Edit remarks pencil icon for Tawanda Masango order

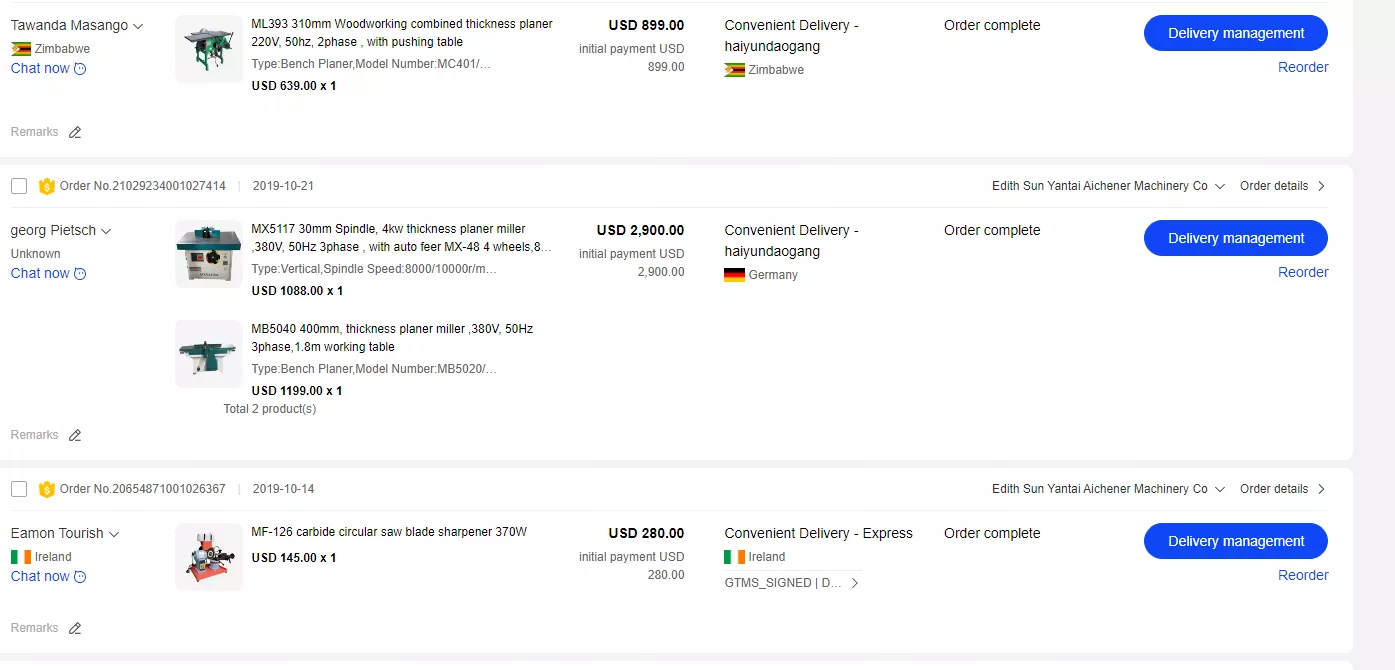[x=75, y=132]
